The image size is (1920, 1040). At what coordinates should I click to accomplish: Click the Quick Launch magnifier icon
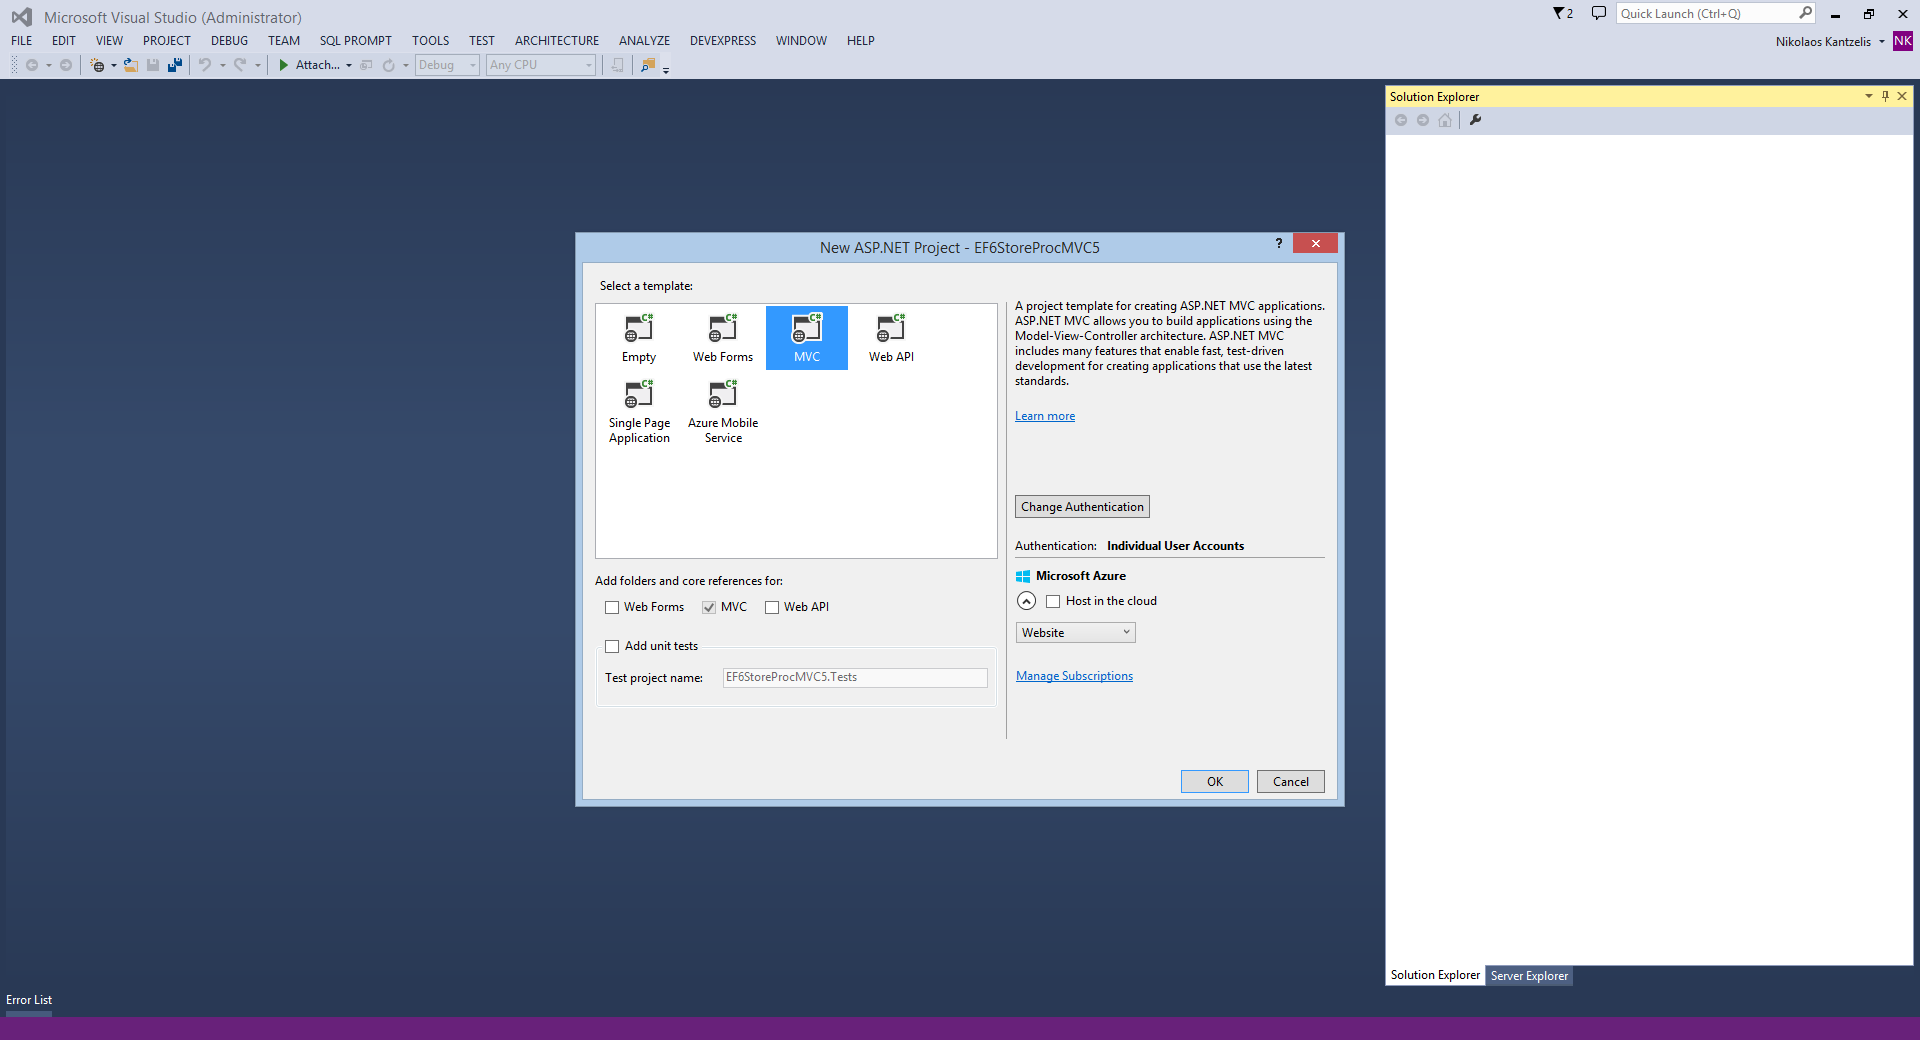pyautogui.click(x=1805, y=13)
